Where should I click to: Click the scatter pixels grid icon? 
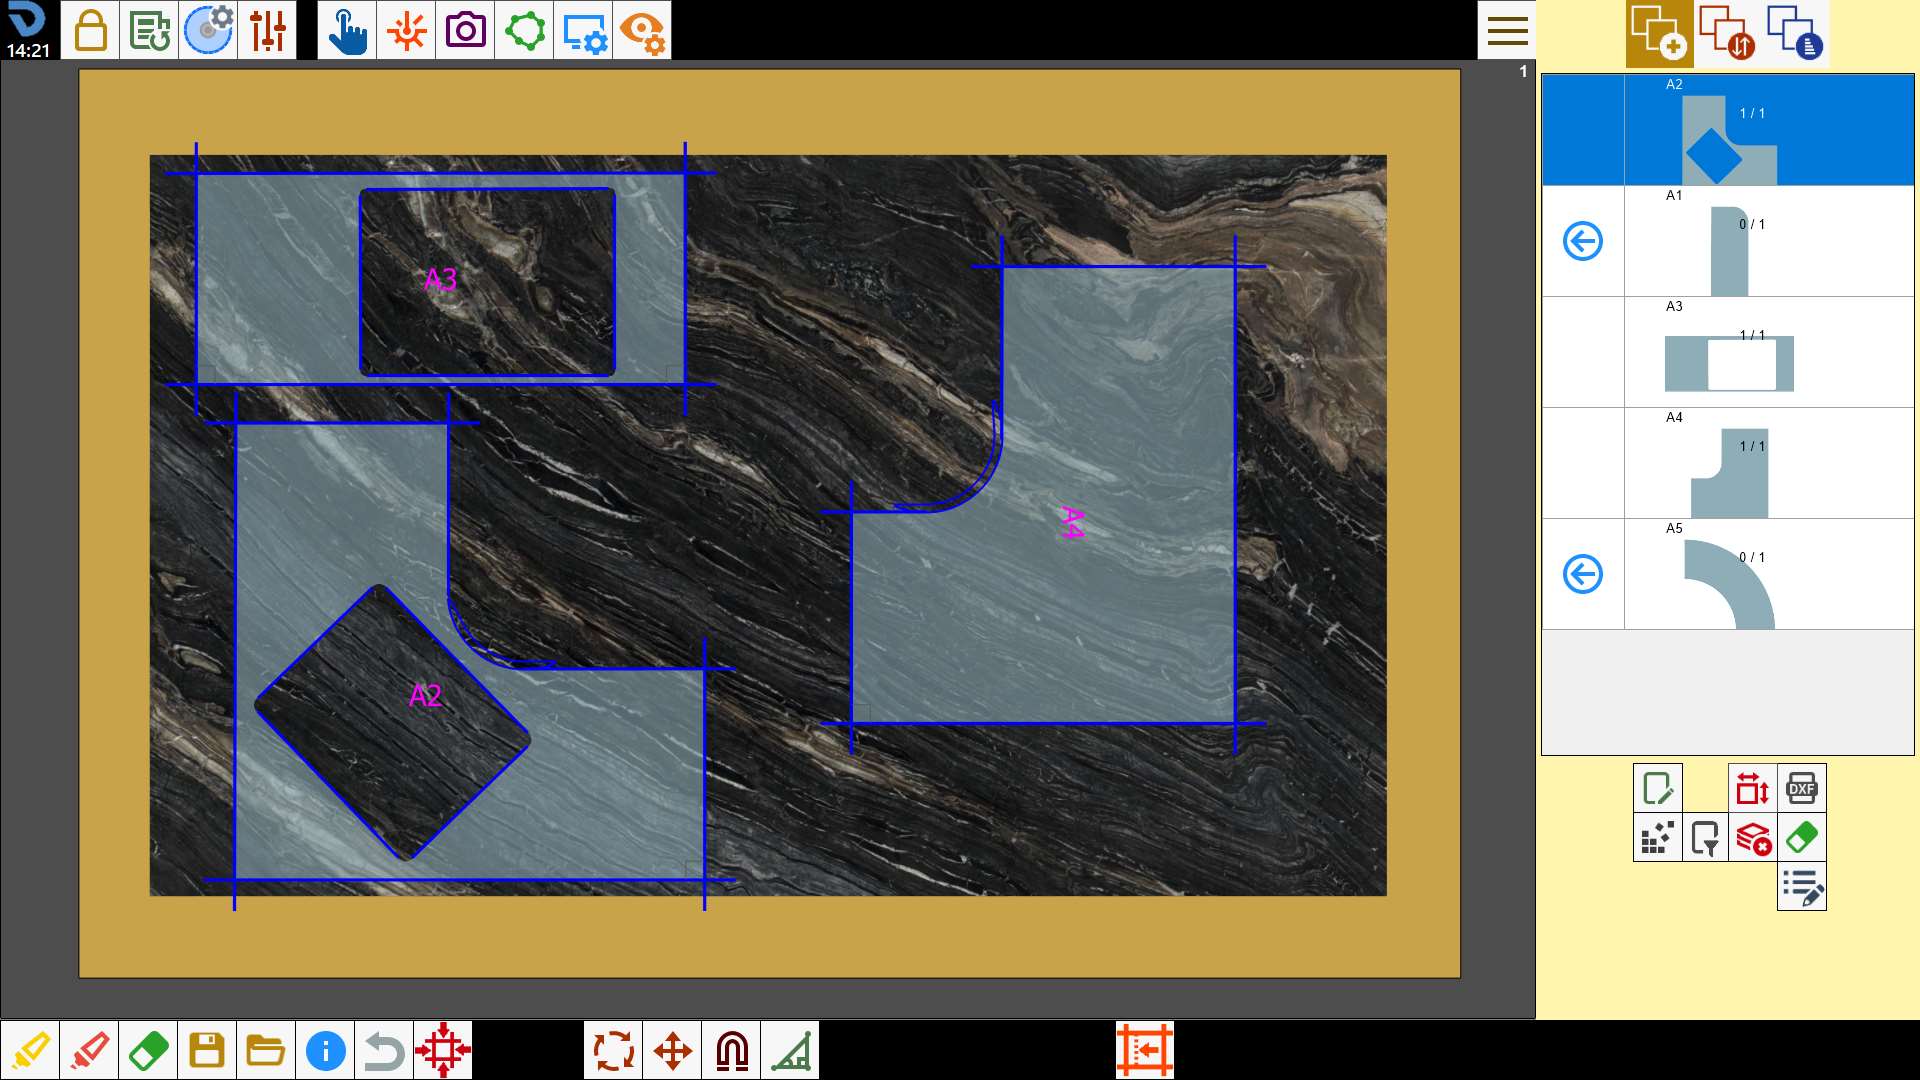click(x=1658, y=837)
